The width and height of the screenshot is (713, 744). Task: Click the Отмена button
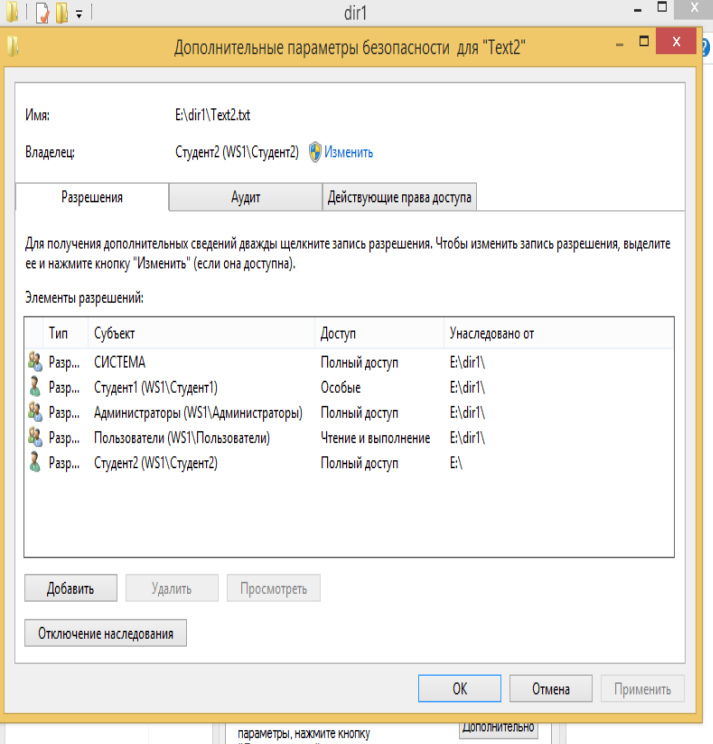pyautogui.click(x=551, y=688)
